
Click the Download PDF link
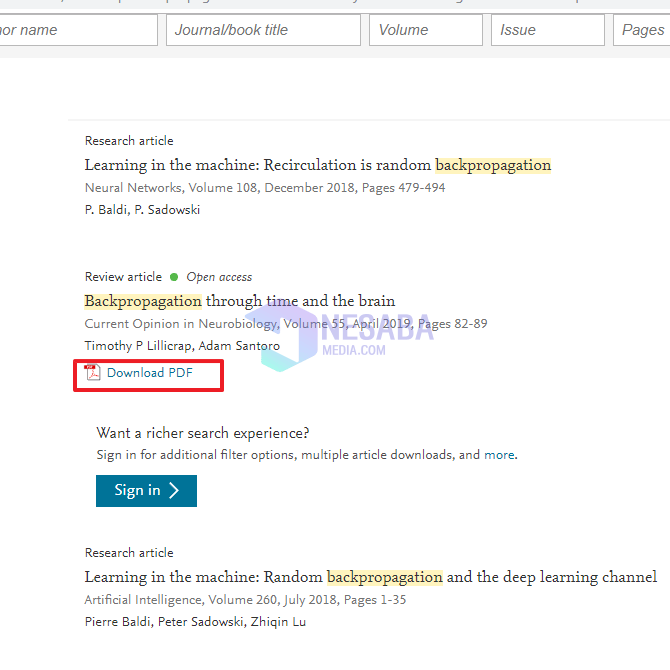click(x=150, y=373)
